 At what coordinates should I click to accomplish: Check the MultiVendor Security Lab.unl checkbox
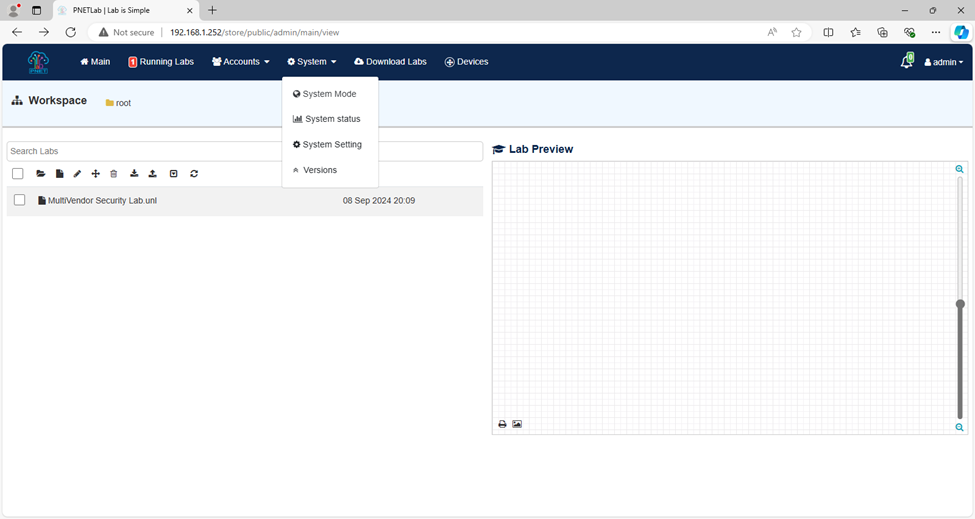[x=19, y=200]
